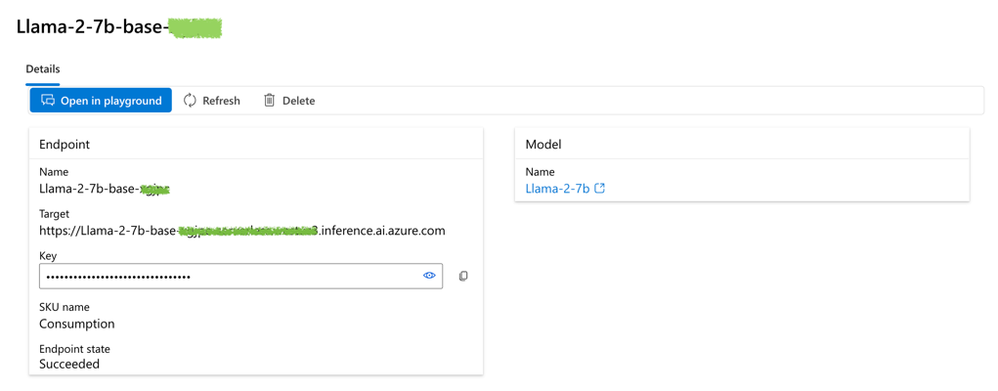The width and height of the screenshot is (998, 391).
Task: Click the Endpoint state label
Action: click(74, 349)
